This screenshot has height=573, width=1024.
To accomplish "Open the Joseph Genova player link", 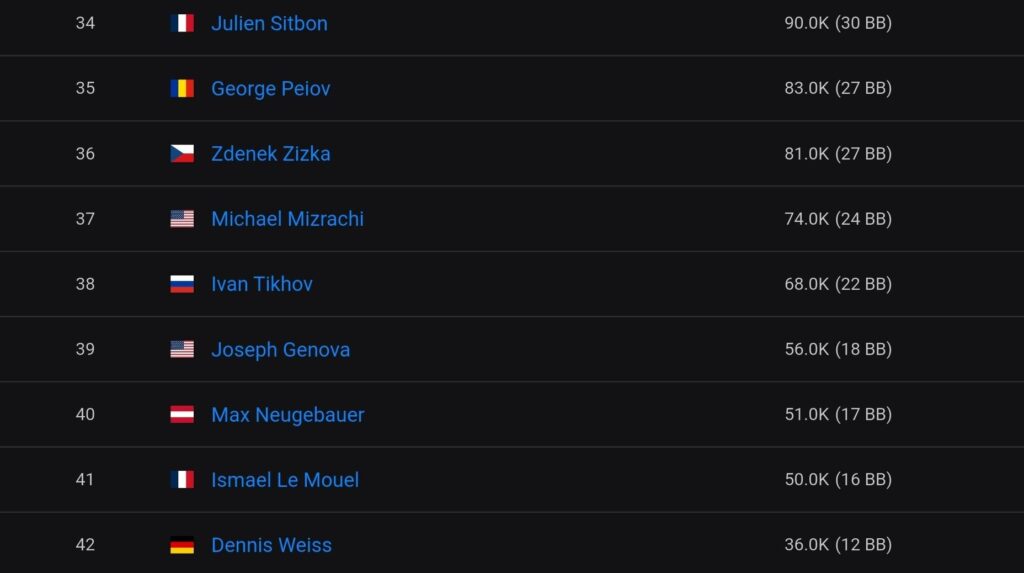I will (x=280, y=349).
